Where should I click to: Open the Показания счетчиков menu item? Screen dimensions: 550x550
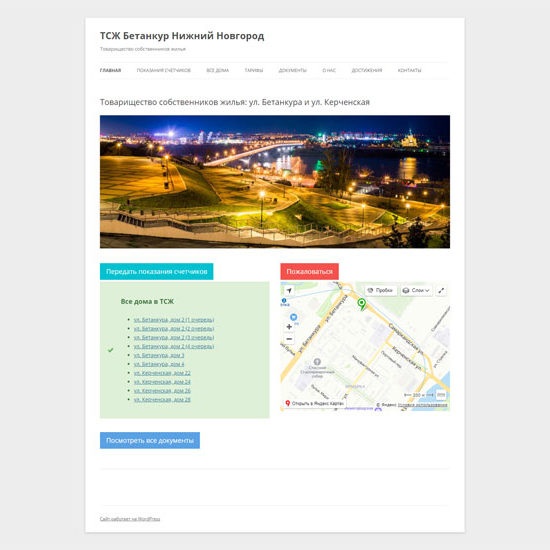pyautogui.click(x=164, y=71)
